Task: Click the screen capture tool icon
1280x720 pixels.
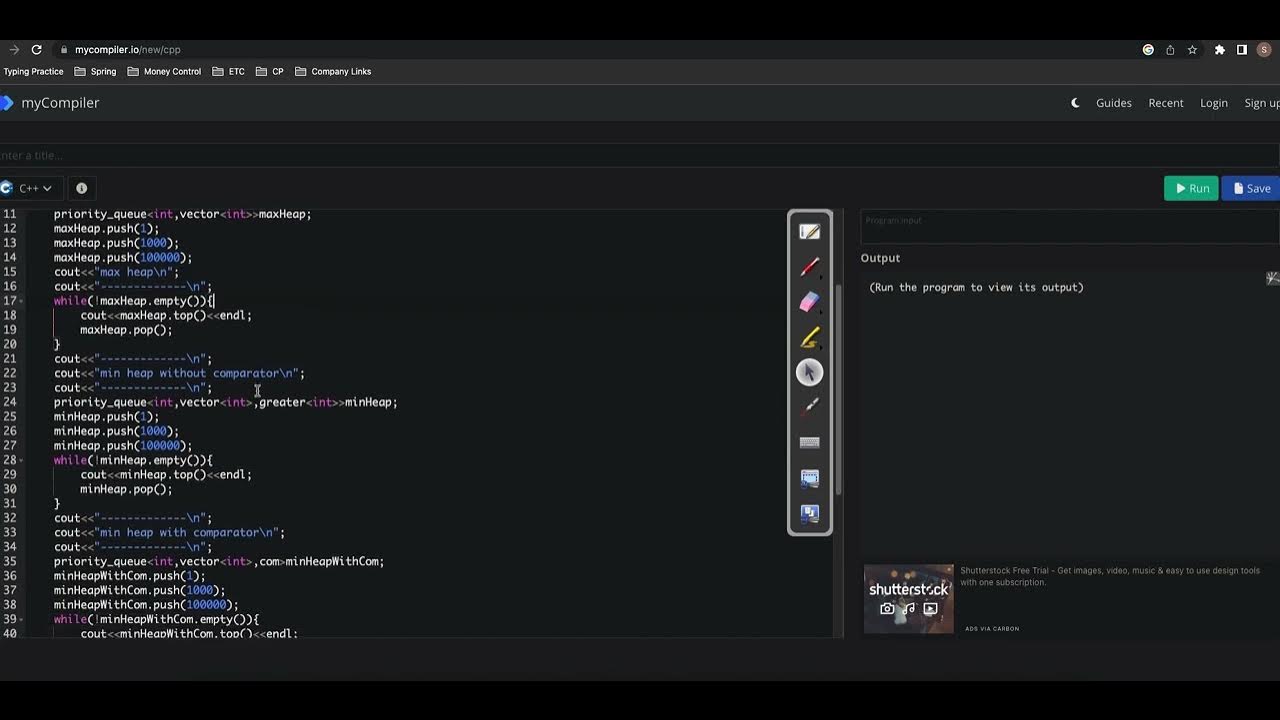Action: [x=810, y=478]
